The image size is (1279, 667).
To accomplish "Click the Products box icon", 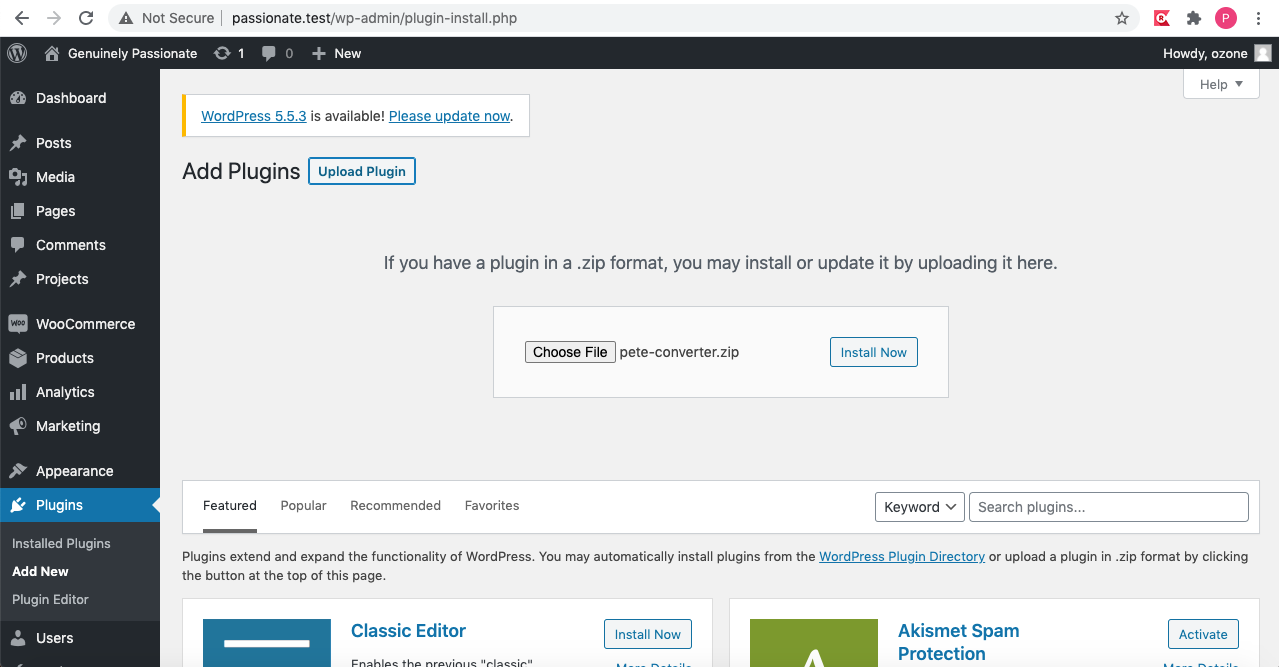I will [18, 358].
